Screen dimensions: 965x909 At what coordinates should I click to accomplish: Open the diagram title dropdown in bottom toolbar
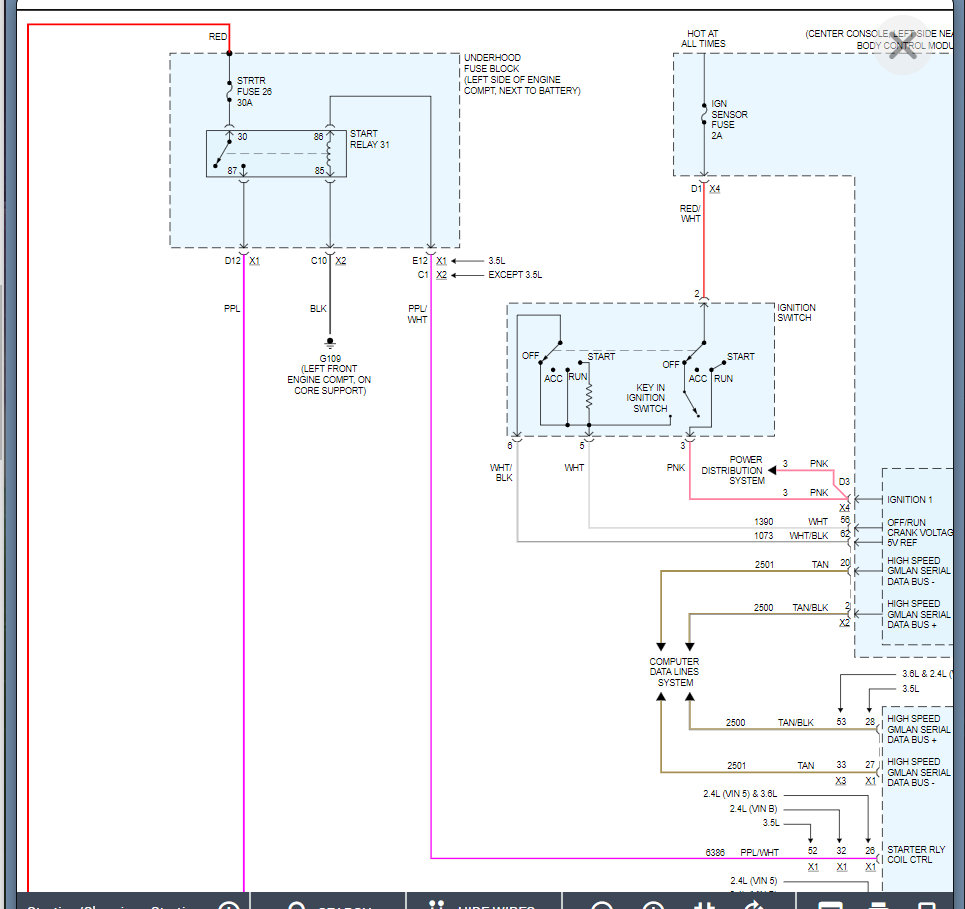point(229,906)
